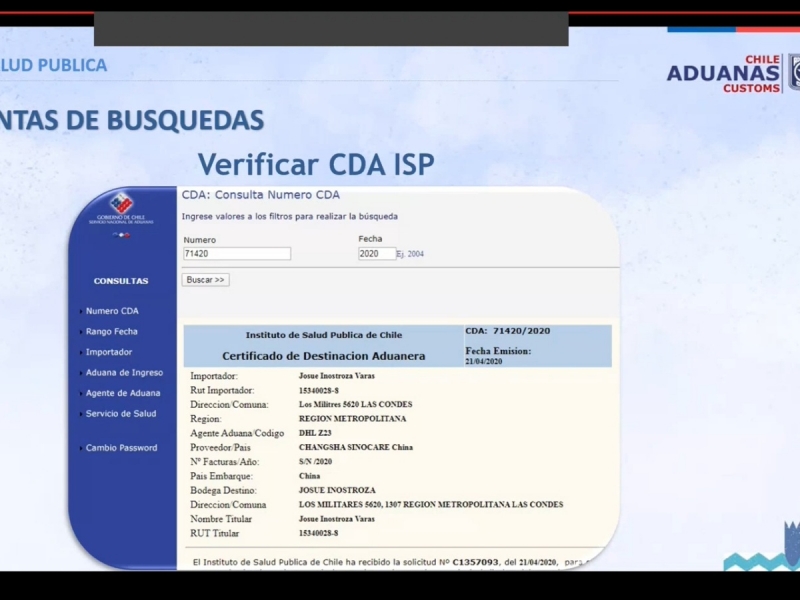Open the Rango Fecha query
Viewport: 800px width, 600px height.
112,332
